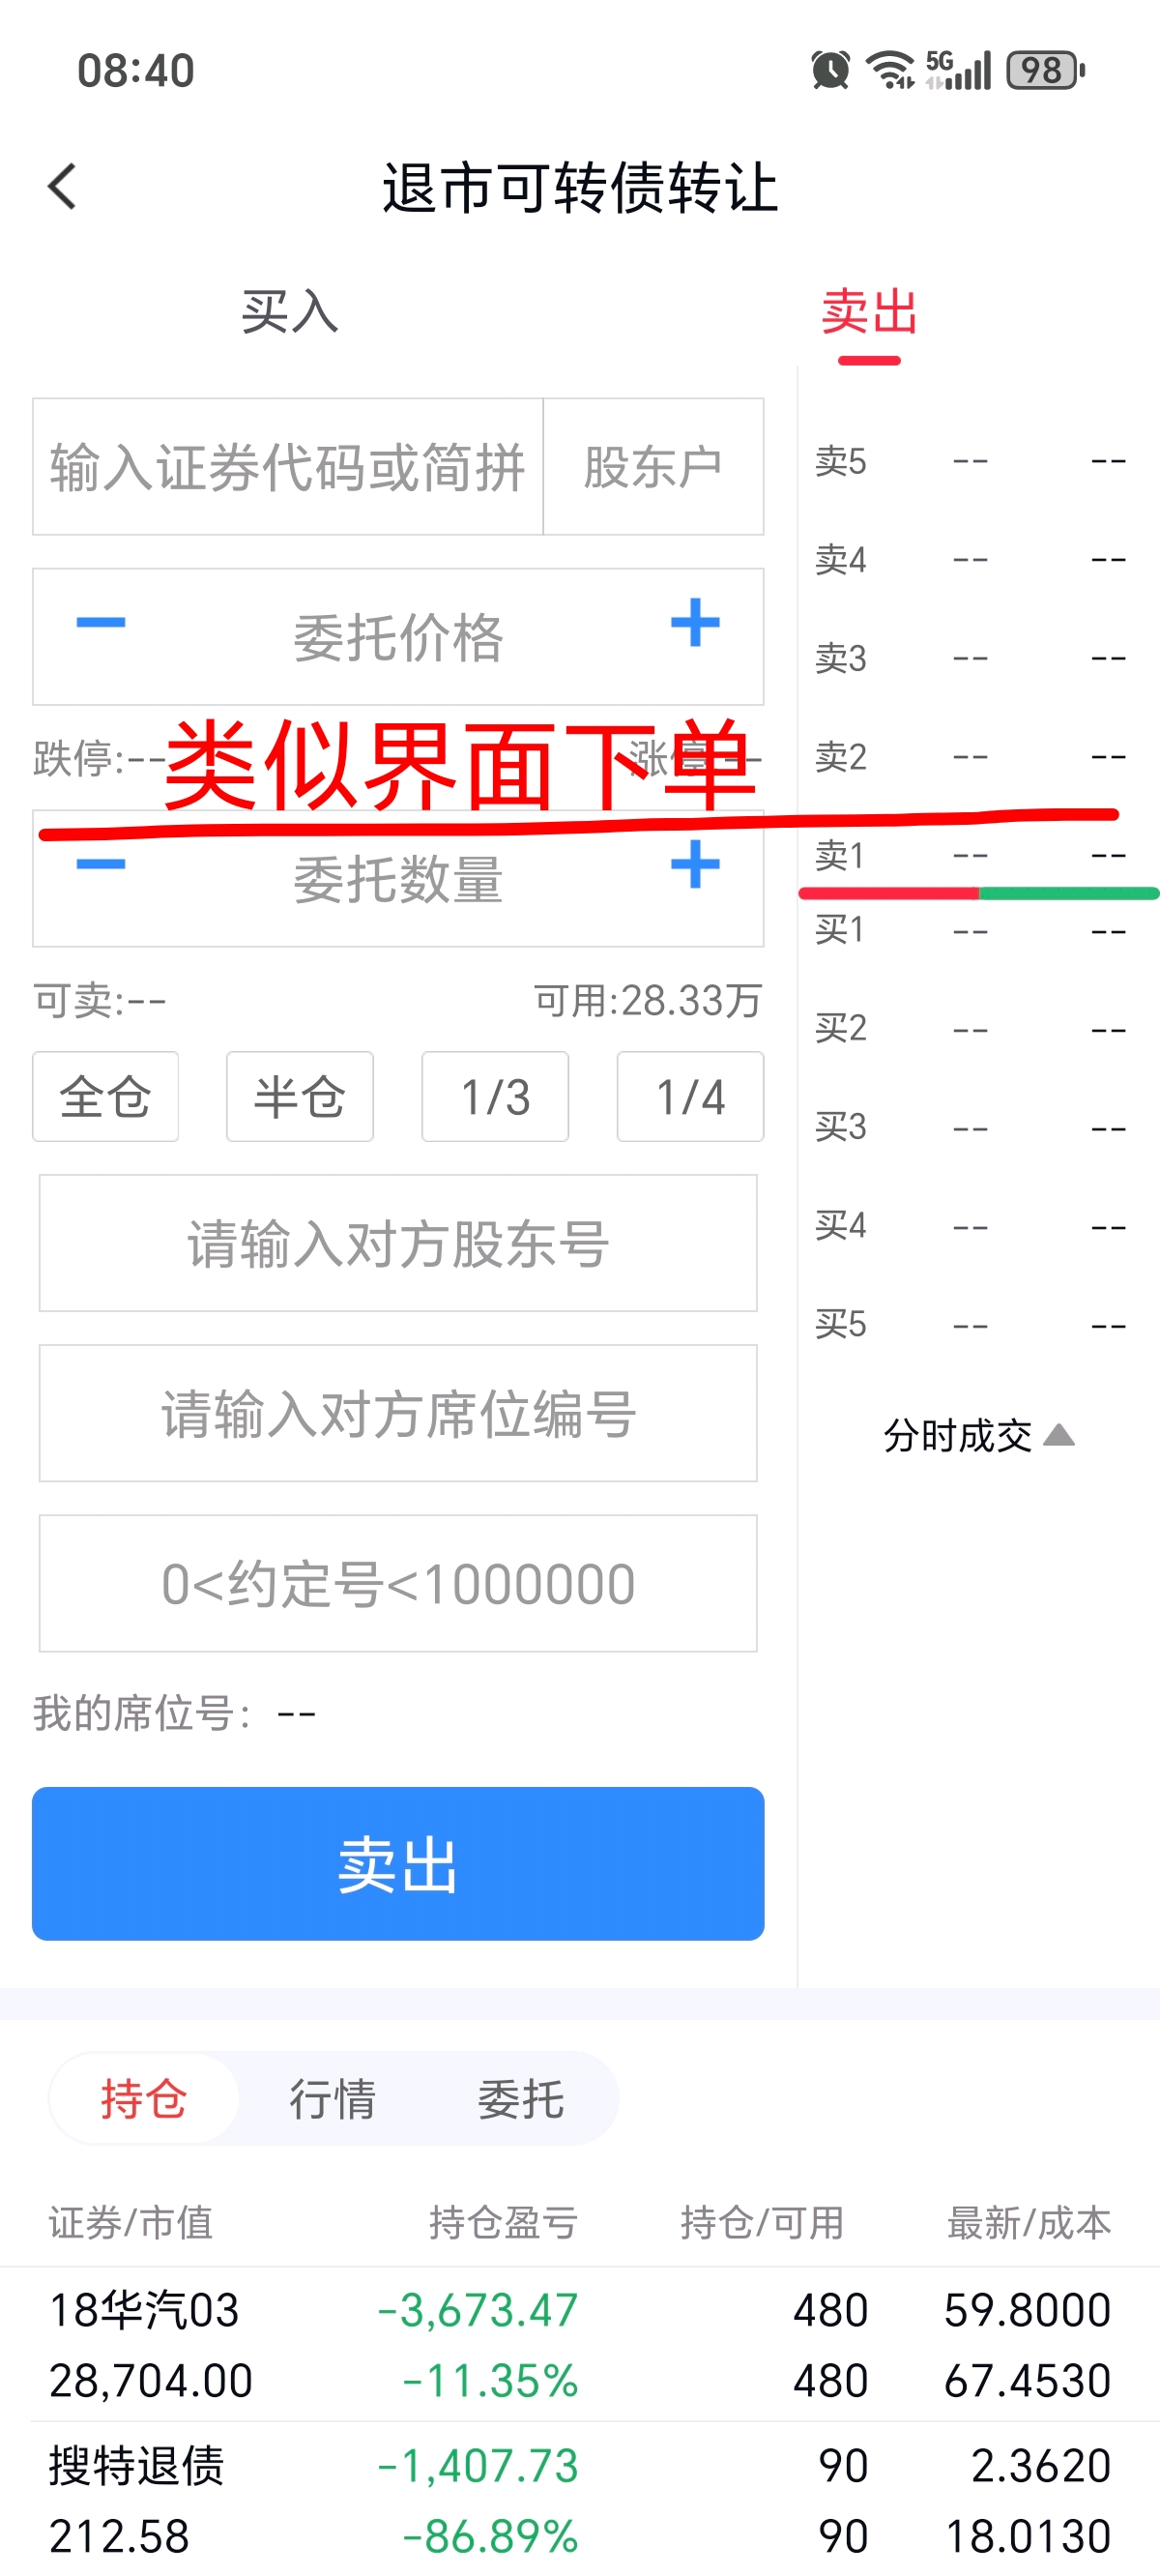1160x2576 pixels.
Task: Open the 股东户 account selector
Action: tap(653, 467)
